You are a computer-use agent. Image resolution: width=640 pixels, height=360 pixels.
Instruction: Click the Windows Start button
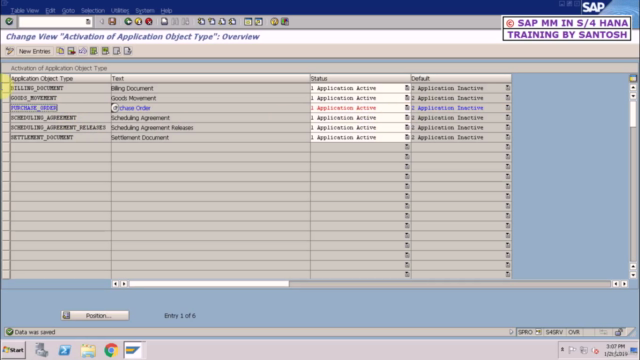(x=13, y=350)
